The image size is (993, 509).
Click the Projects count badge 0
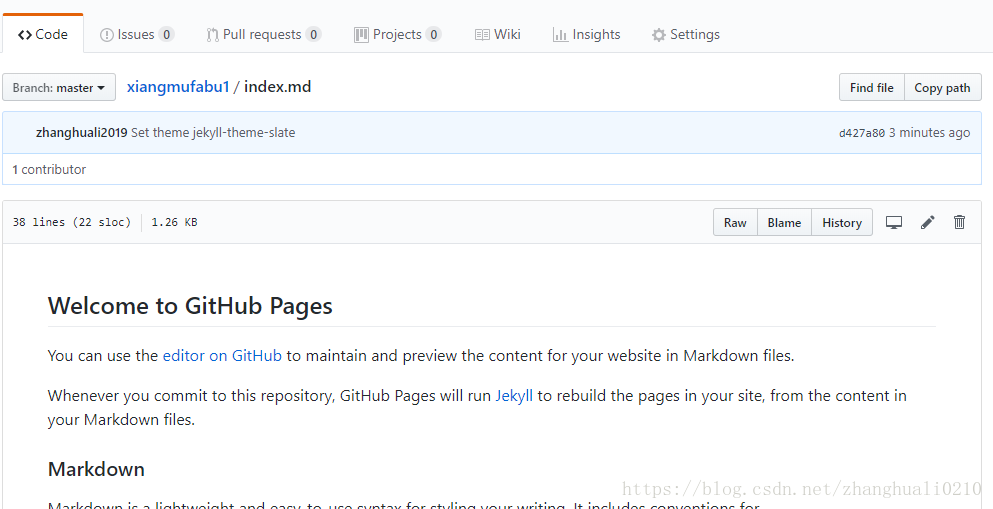tap(433, 34)
